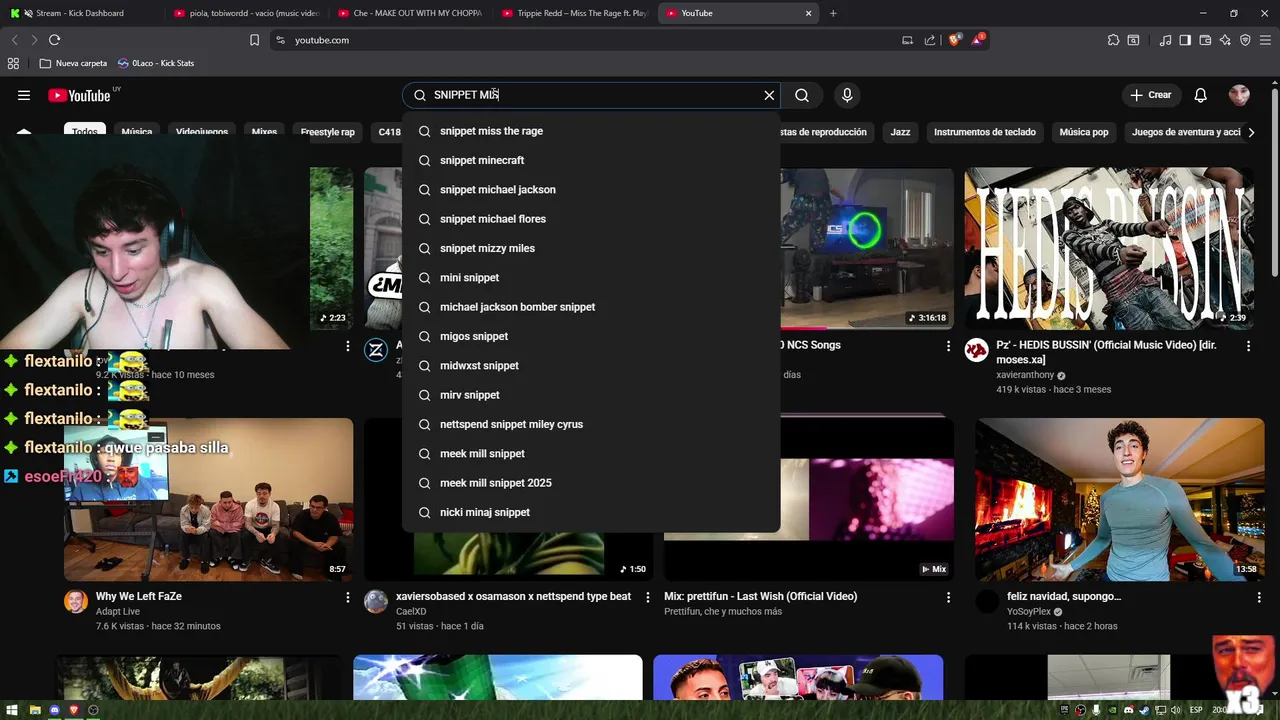Open "feliz navidad, supongo..." video thumbnail
Image resolution: width=1280 pixels, height=720 pixels.
(x=1120, y=499)
